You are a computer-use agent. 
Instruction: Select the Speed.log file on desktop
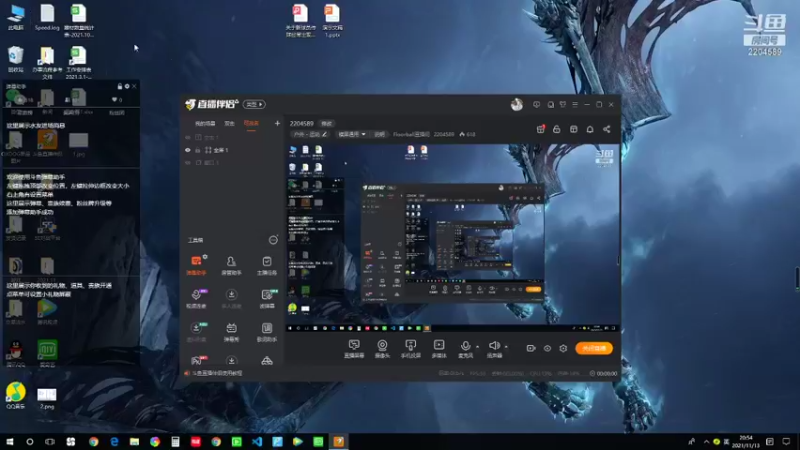pyautogui.click(x=47, y=18)
